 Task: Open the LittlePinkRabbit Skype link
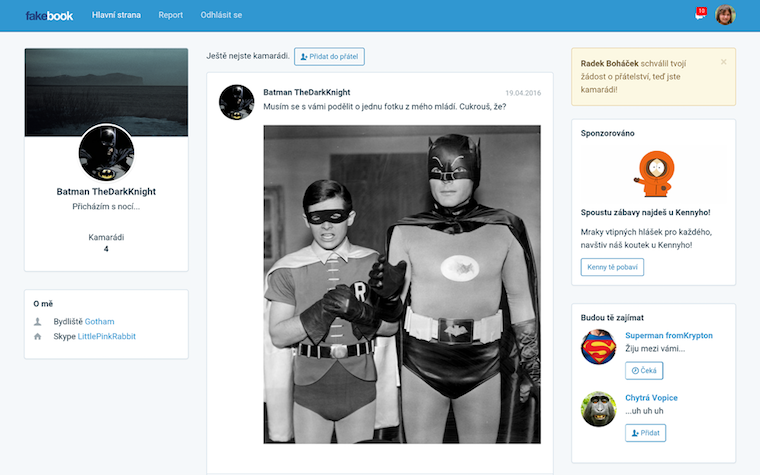click(107, 336)
